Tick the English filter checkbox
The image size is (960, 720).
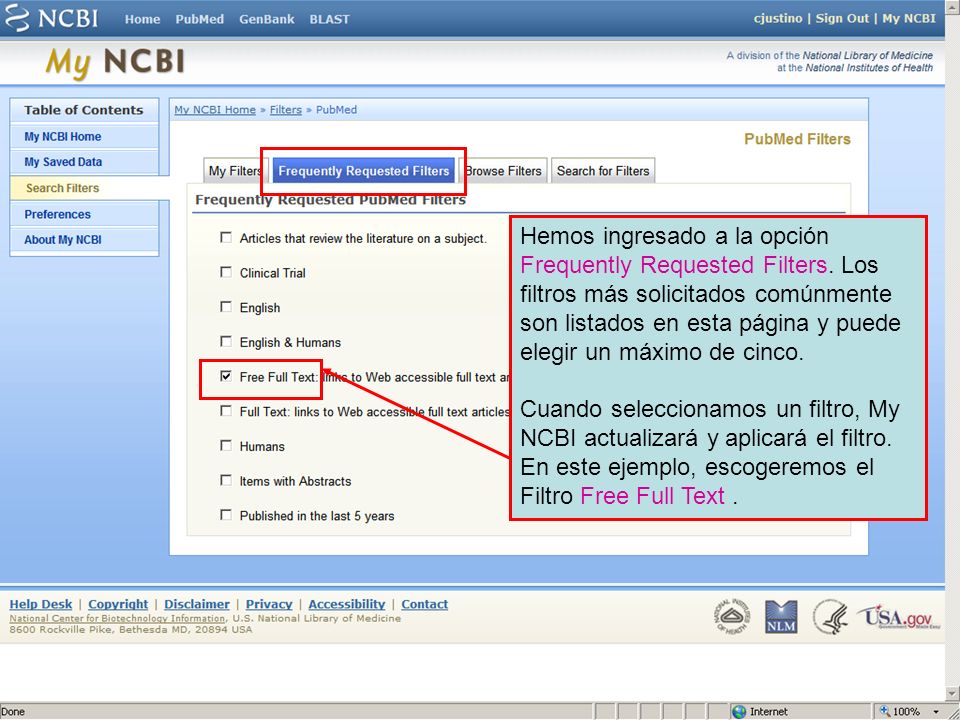click(226, 306)
